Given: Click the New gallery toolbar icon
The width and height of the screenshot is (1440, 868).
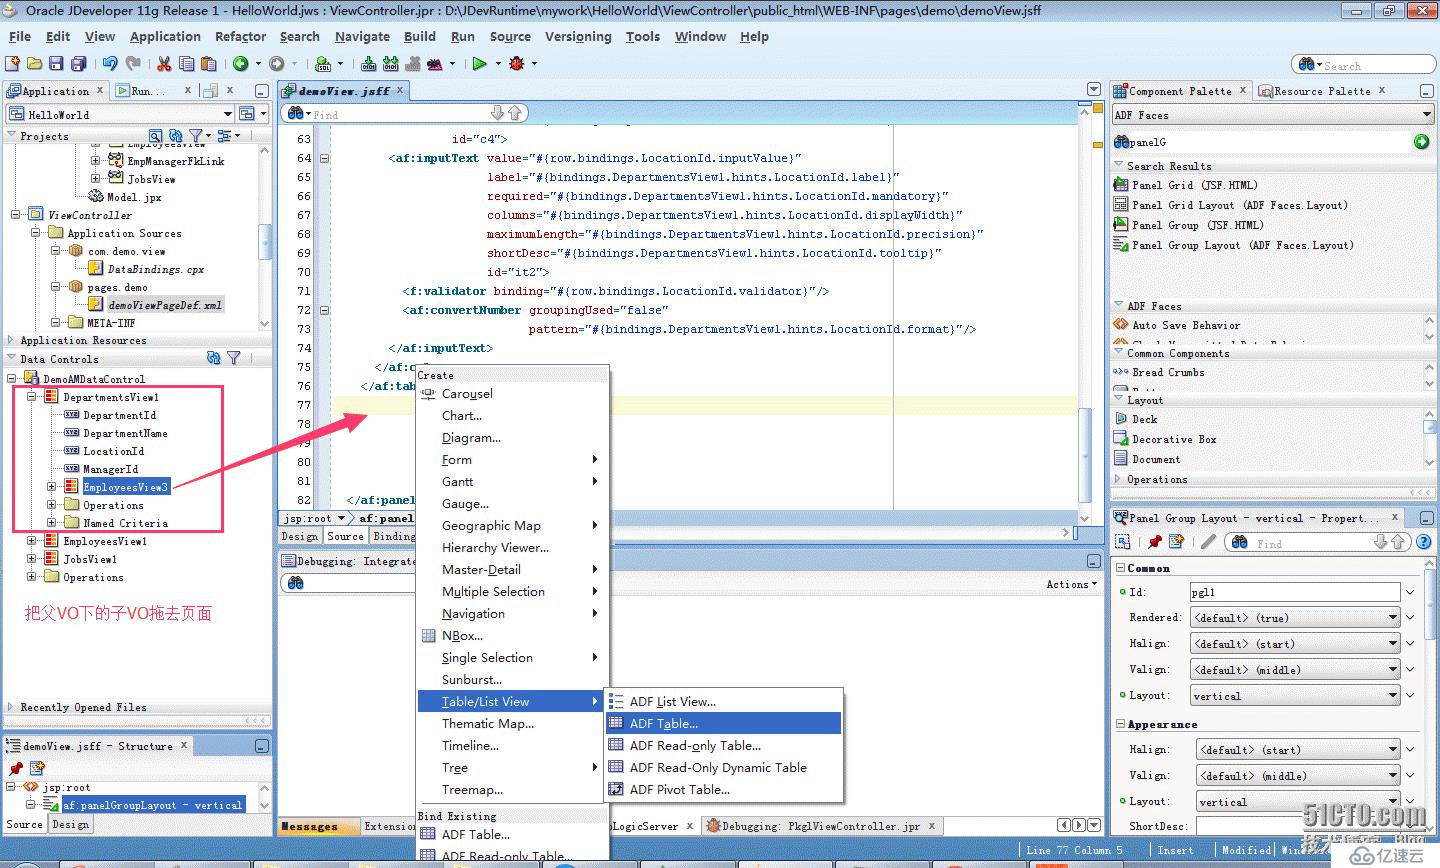Looking at the screenshot, I should [13, 64].
